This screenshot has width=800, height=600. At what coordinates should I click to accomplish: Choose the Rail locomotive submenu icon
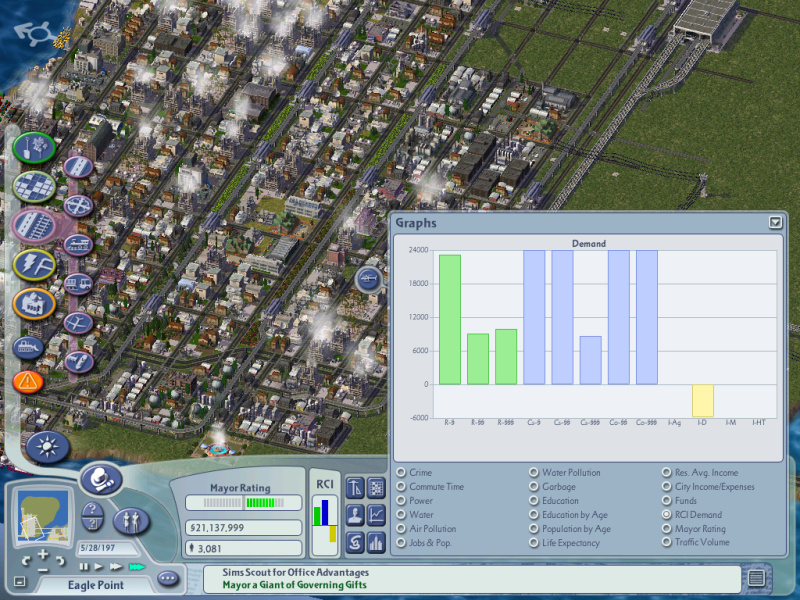[x=78, y=245]
